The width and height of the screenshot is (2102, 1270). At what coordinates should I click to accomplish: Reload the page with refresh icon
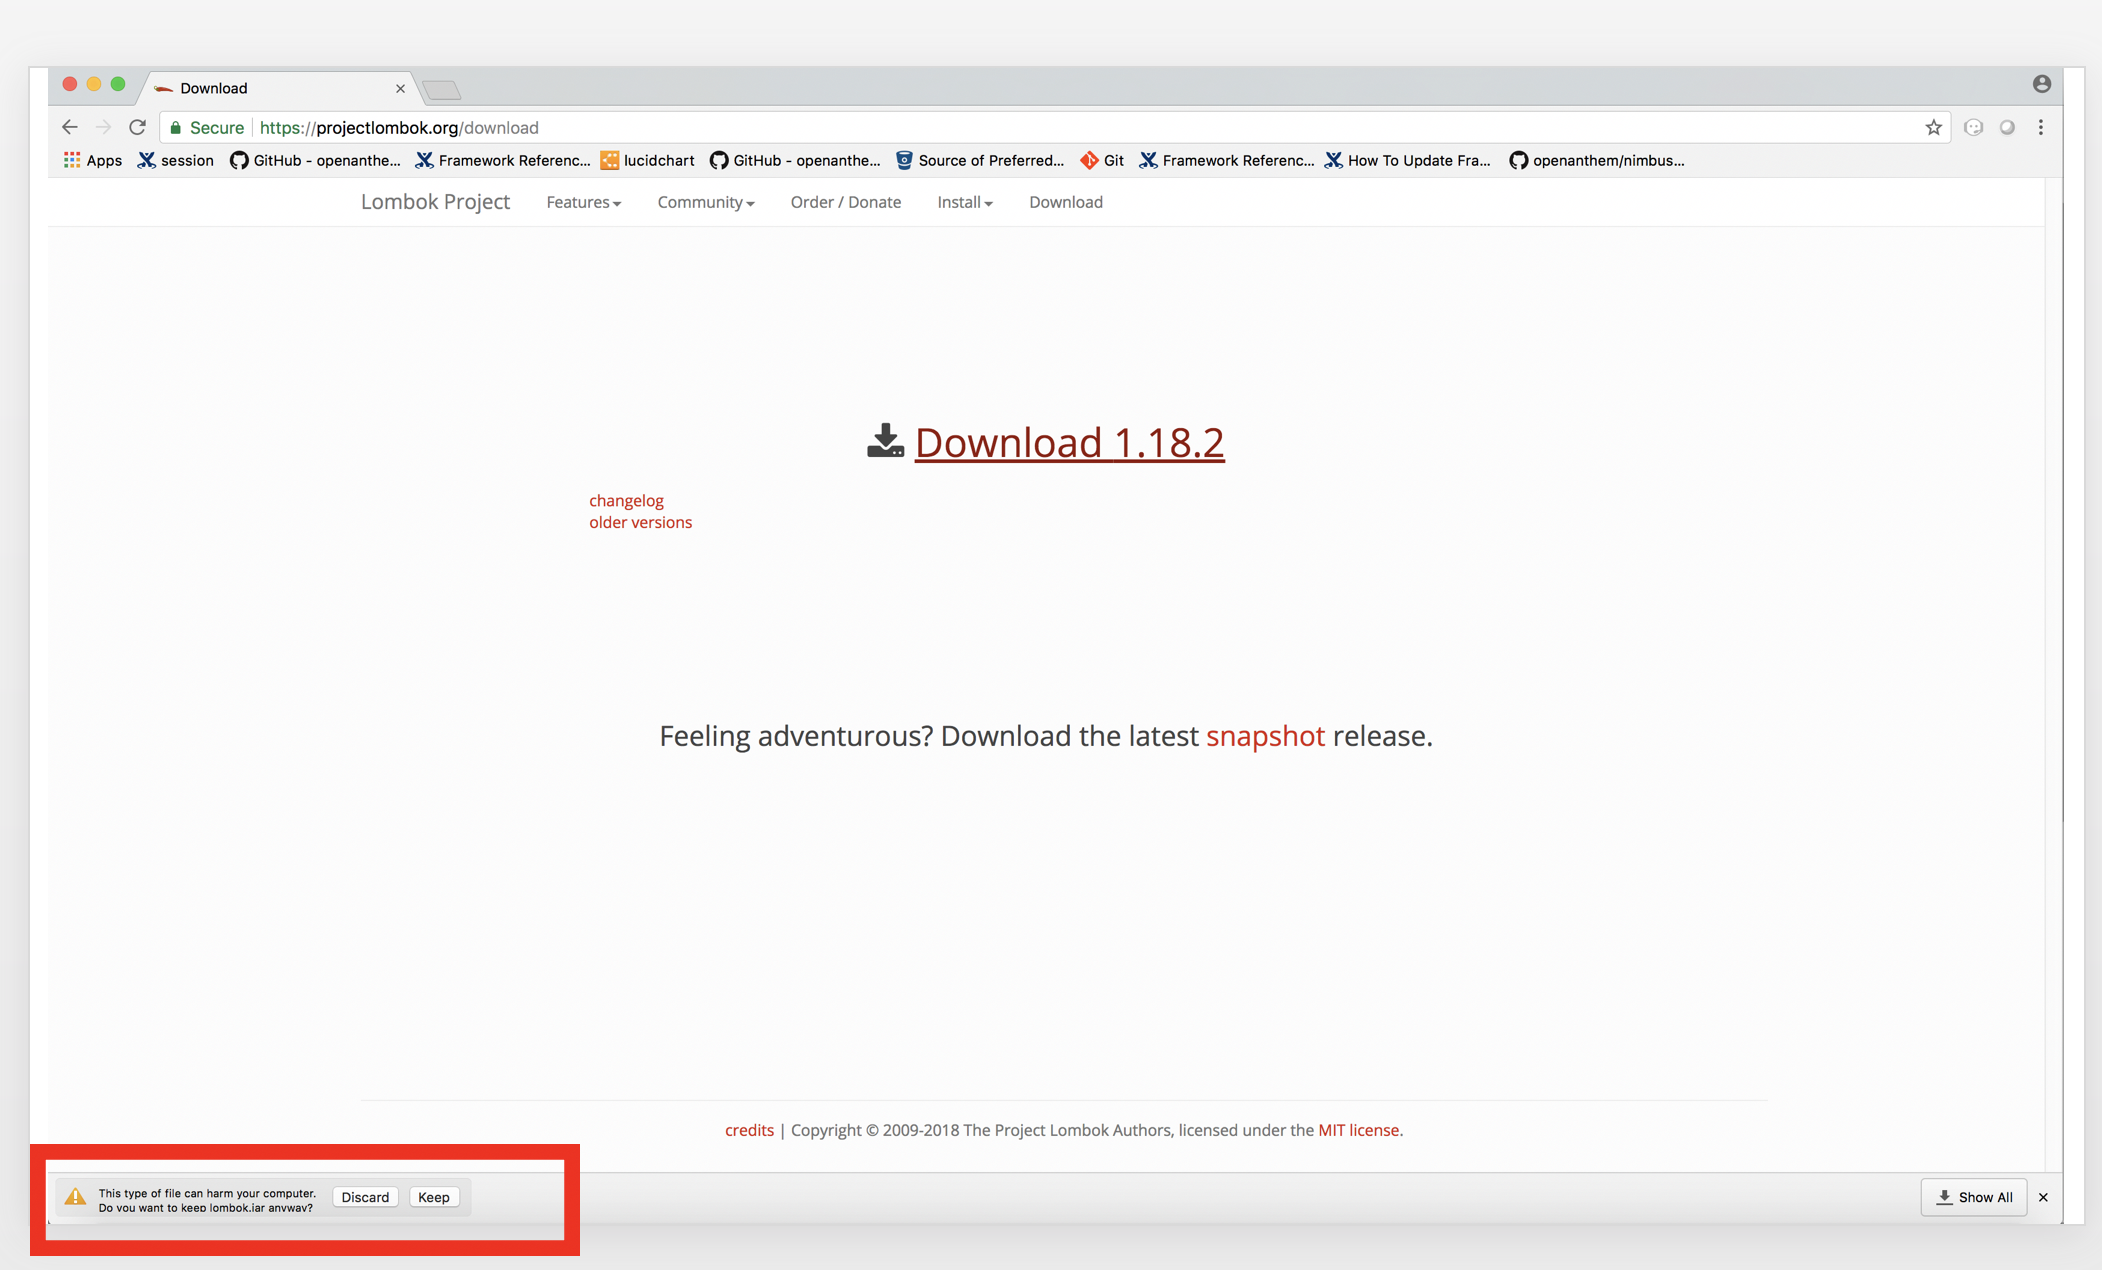pos(137,127)
